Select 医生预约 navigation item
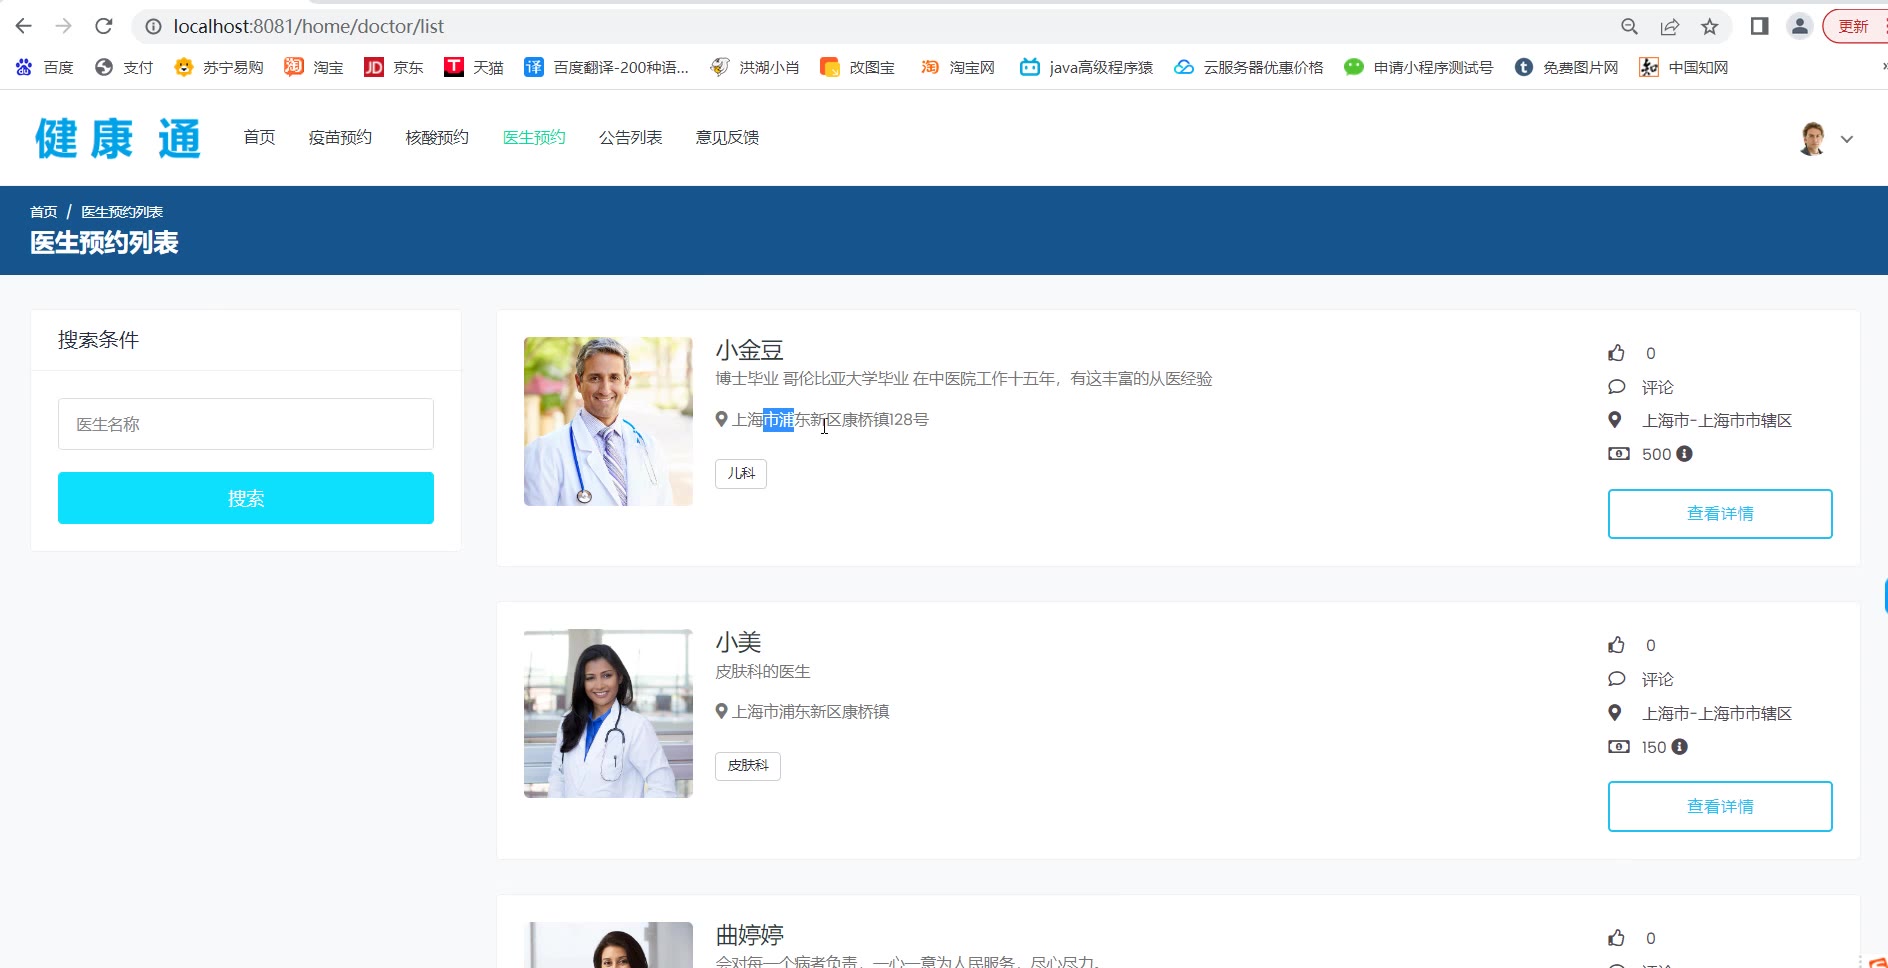 point(534,137)
